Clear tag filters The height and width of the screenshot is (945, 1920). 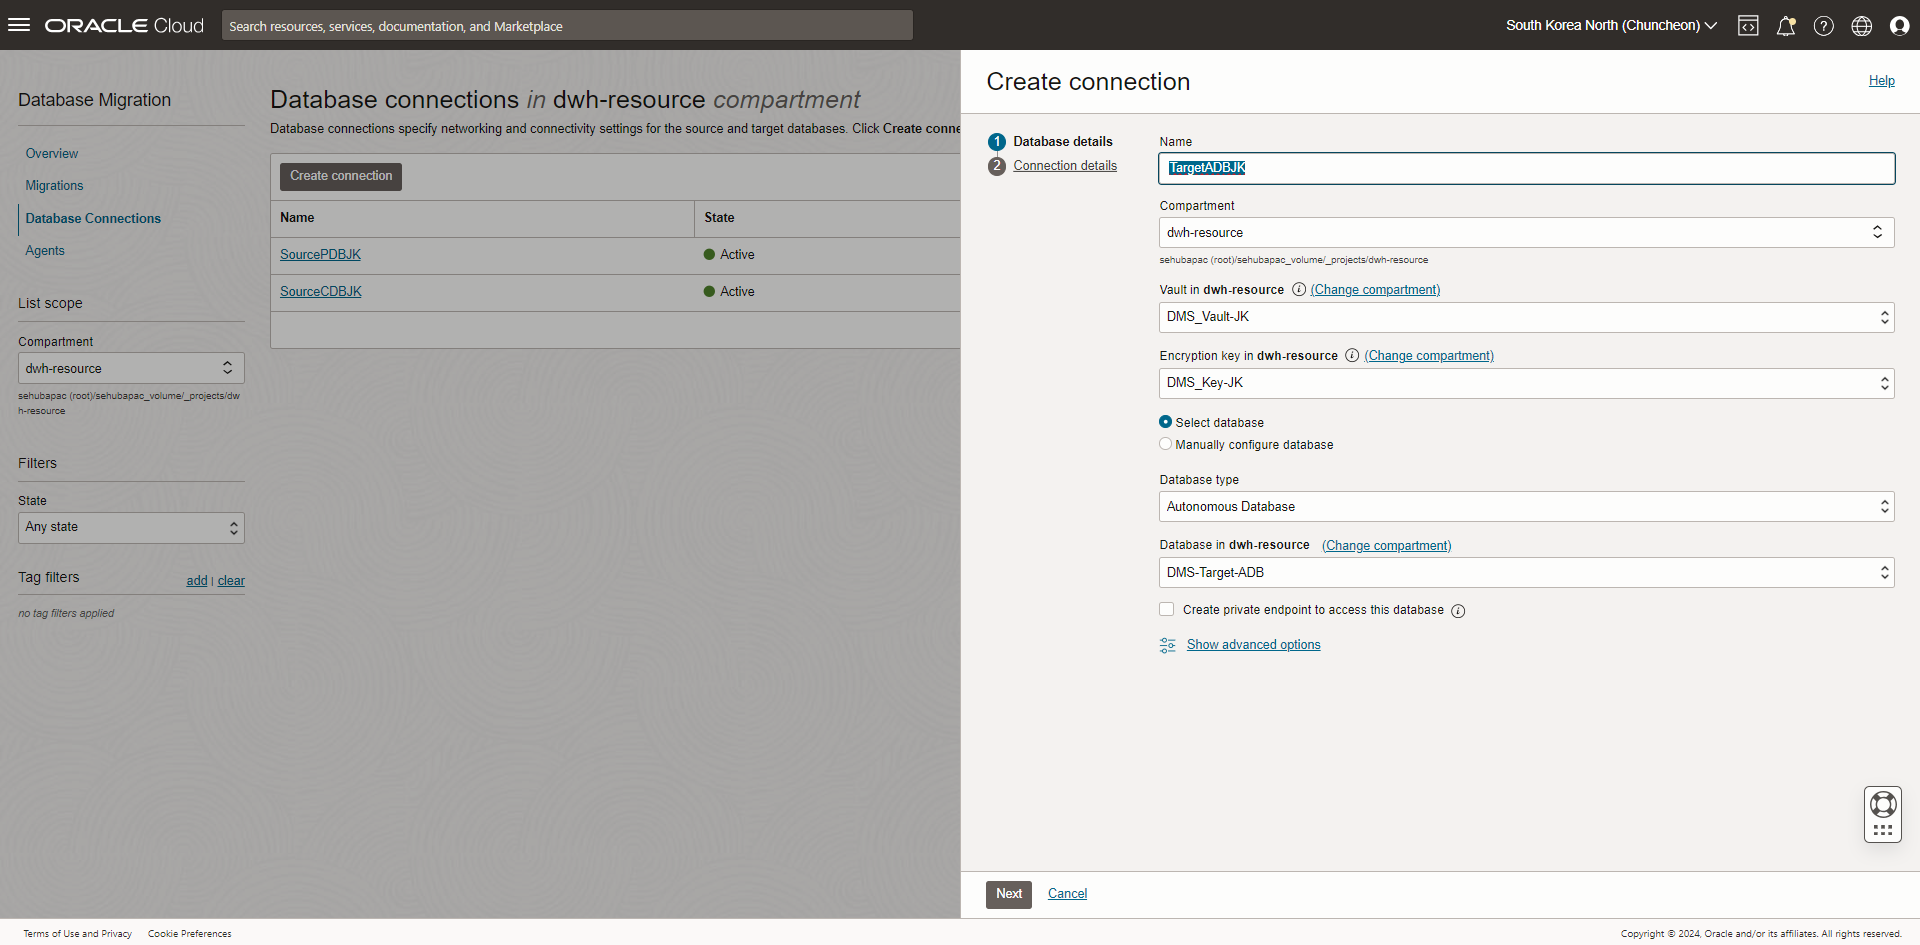pos(231,581)
